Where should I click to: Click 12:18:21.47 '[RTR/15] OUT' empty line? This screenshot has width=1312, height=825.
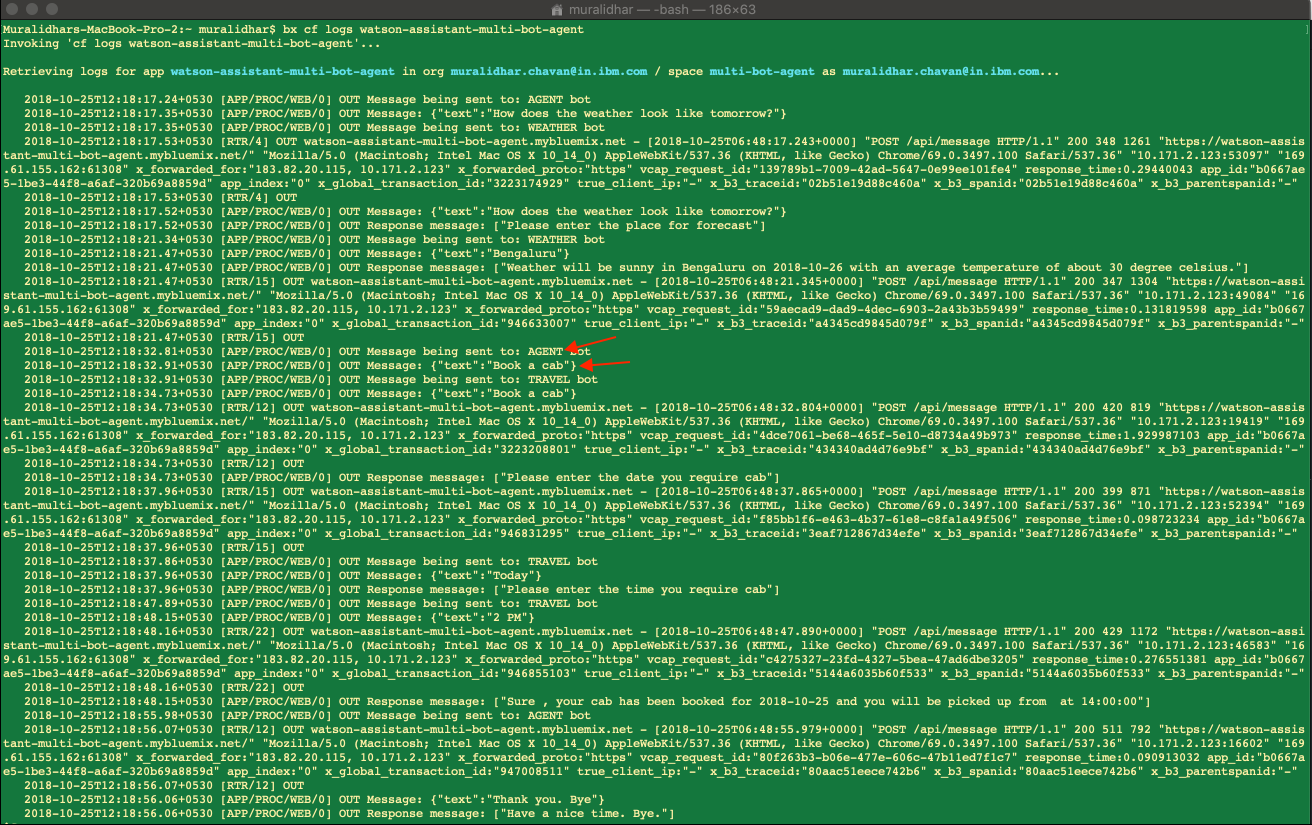coord(164,338)
